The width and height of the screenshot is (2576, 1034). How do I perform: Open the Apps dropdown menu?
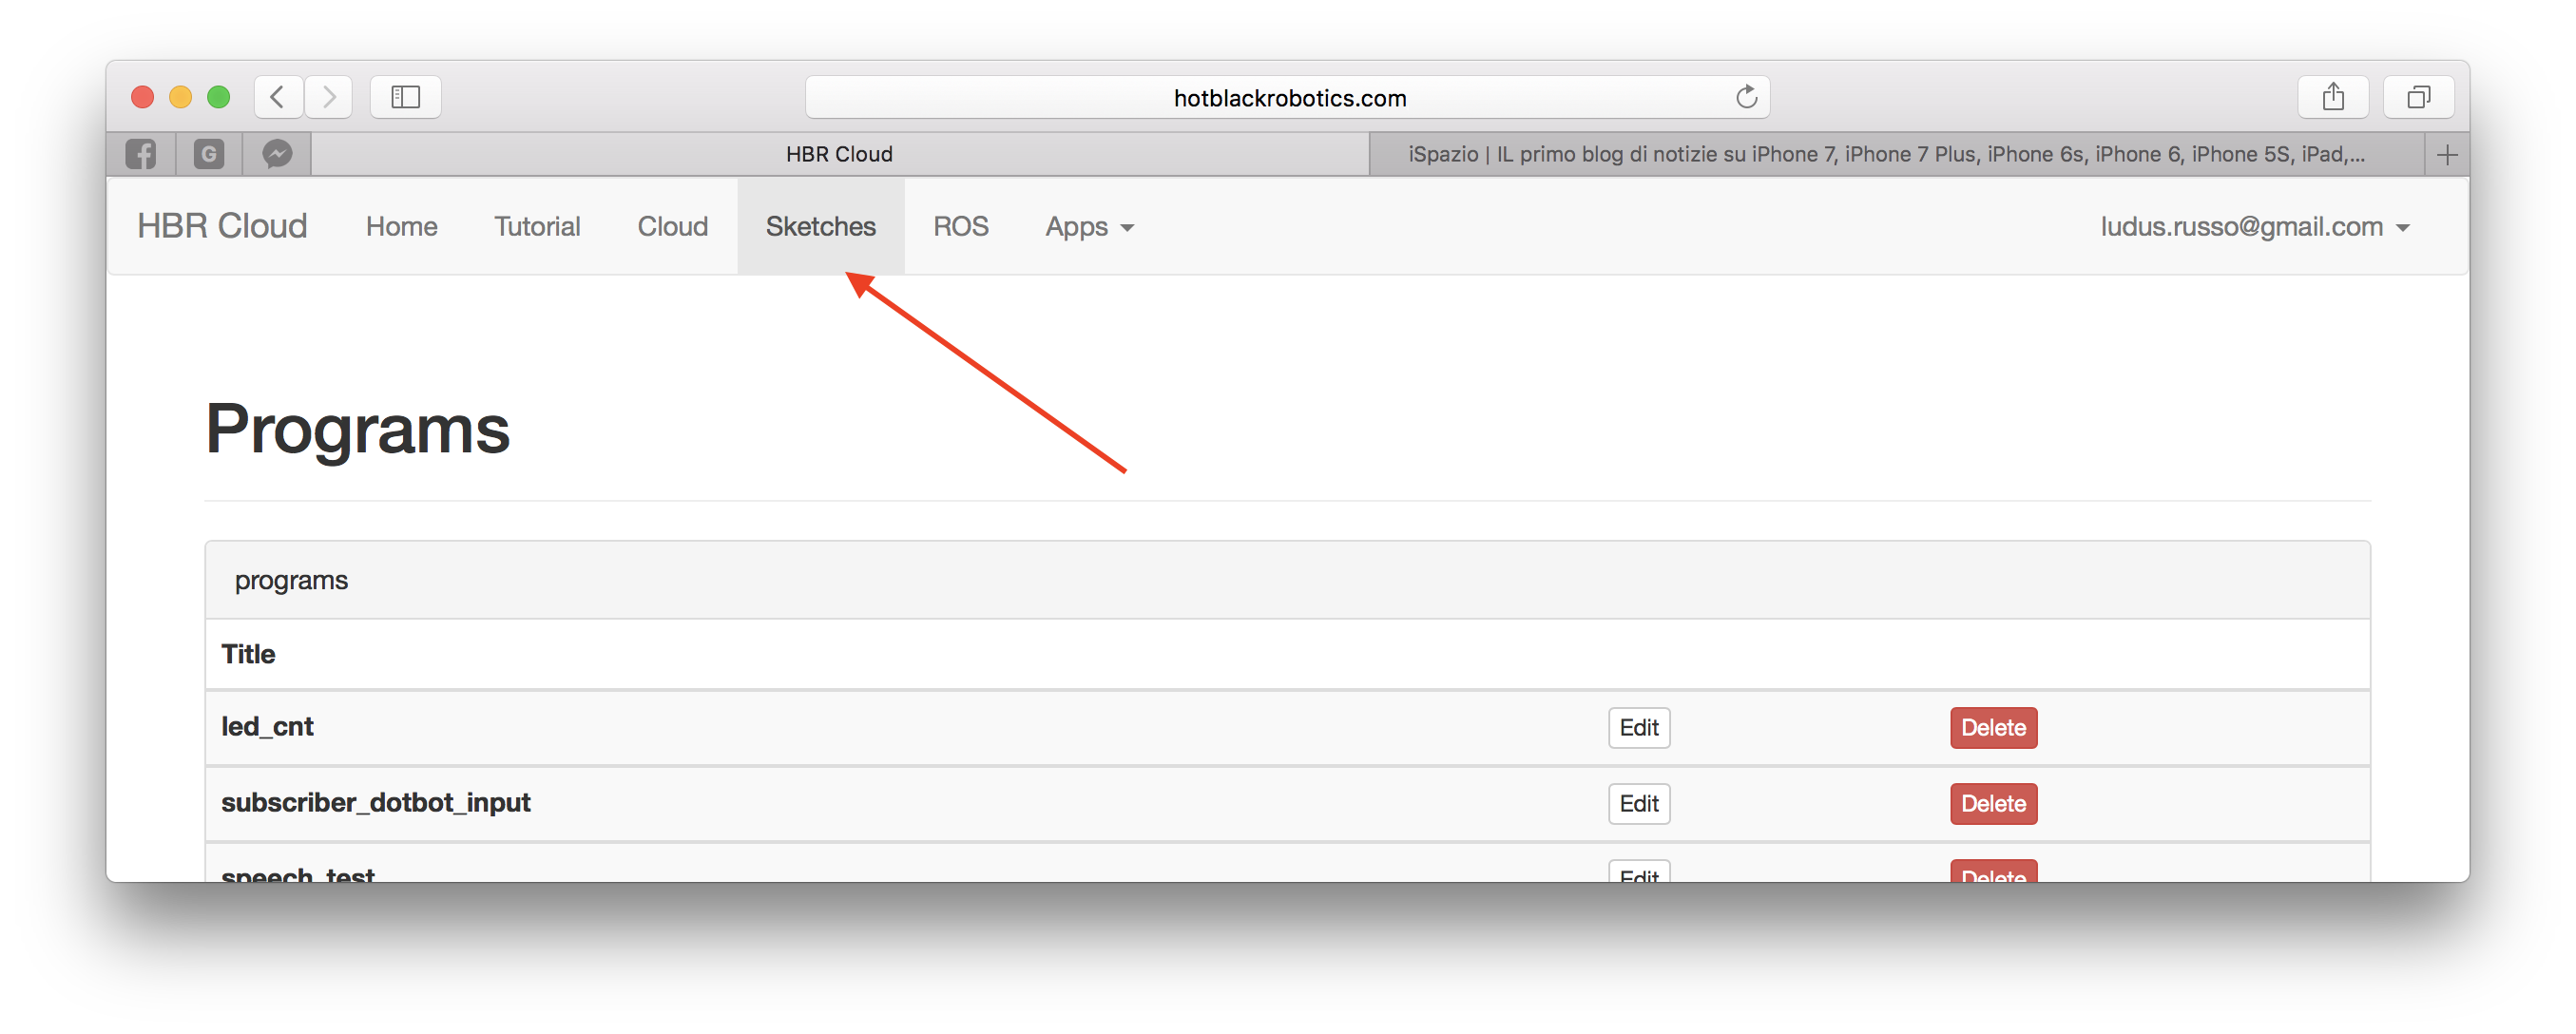click(1085, 226)
